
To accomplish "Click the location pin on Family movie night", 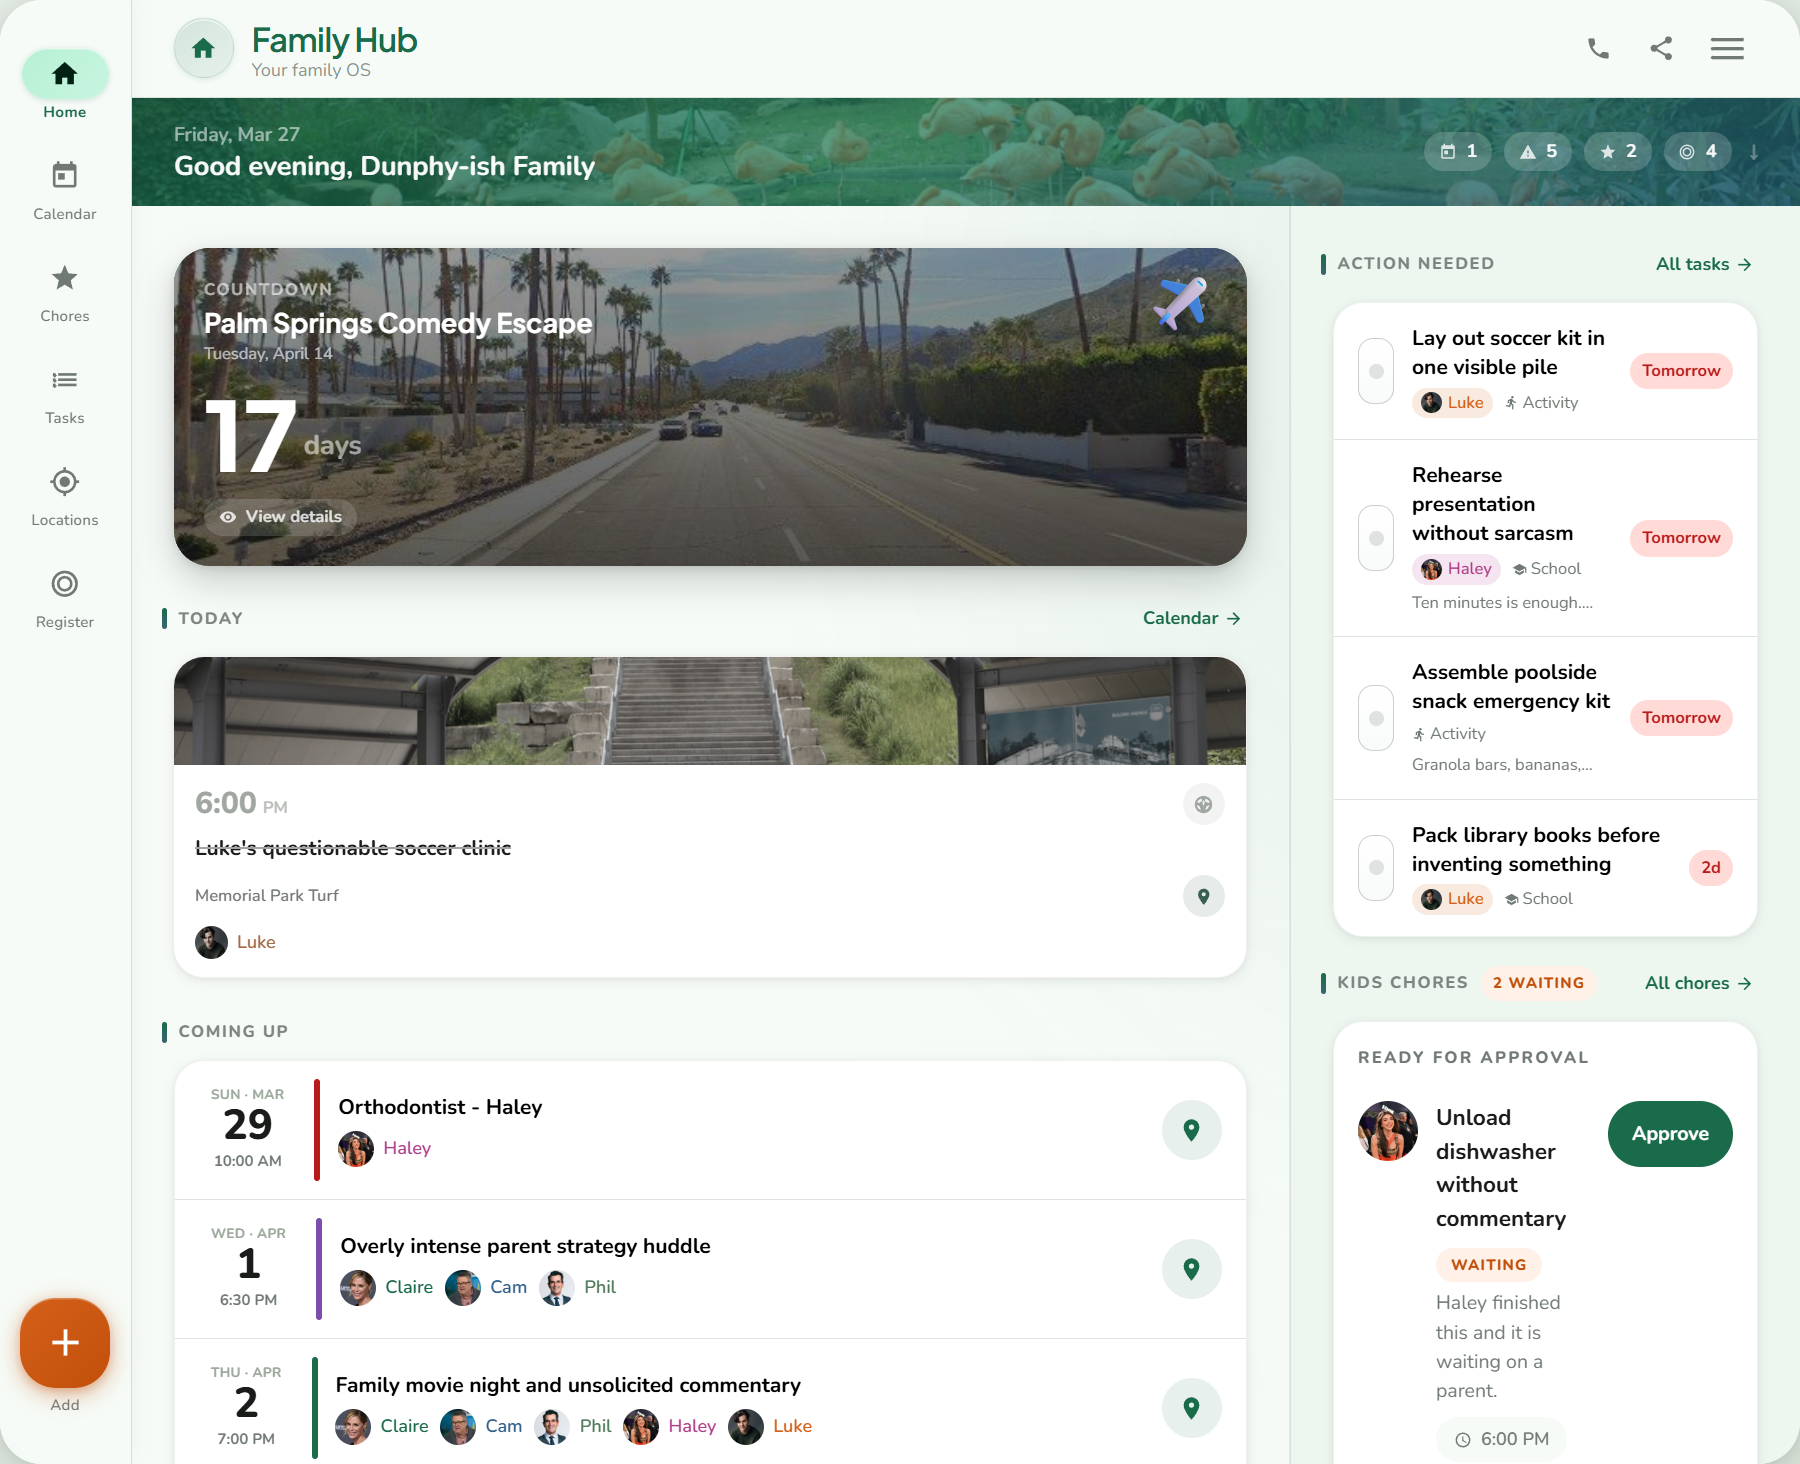I will (1191, 1407).
